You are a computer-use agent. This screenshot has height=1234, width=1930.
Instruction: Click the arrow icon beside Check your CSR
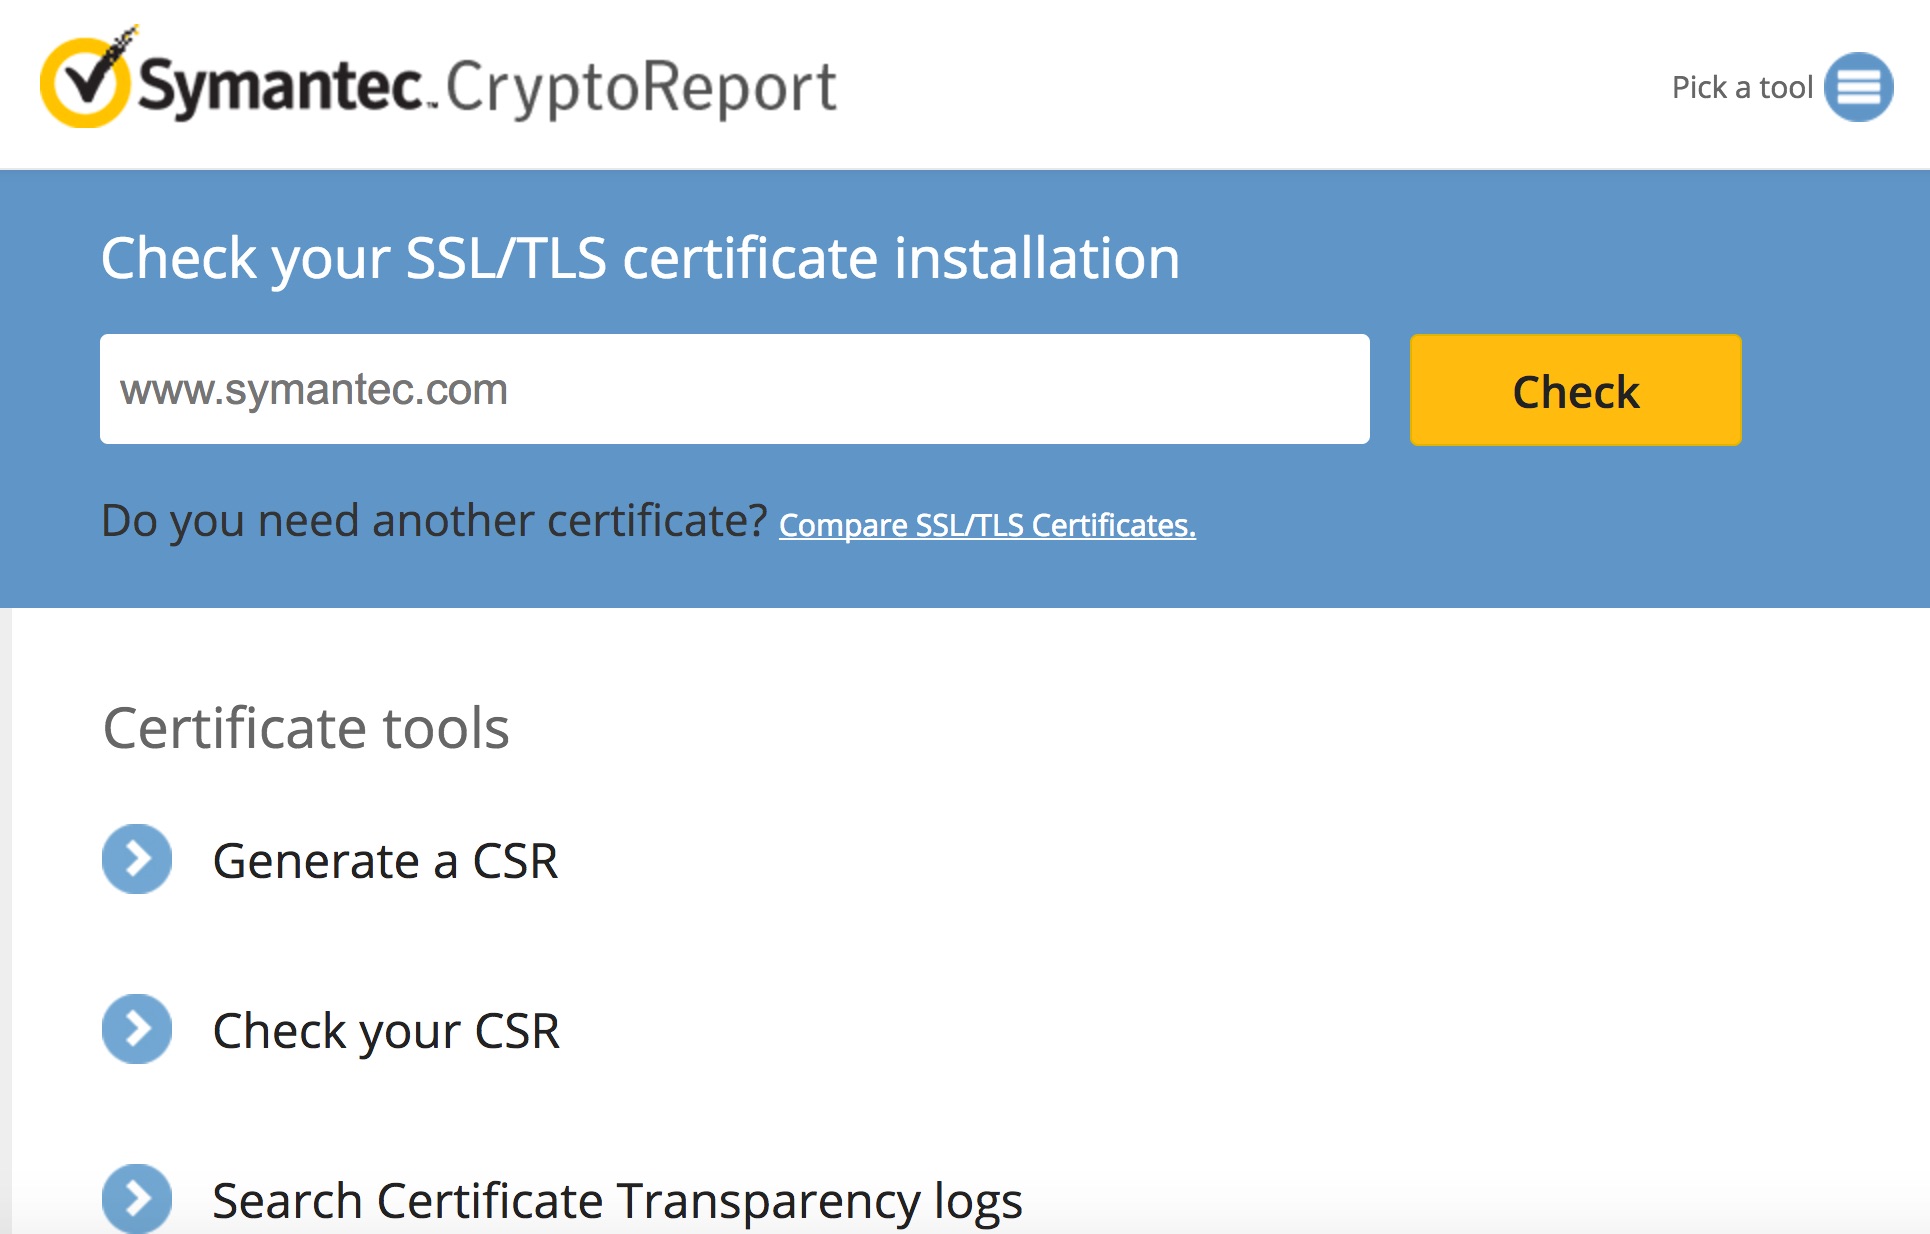point(137,1029)
